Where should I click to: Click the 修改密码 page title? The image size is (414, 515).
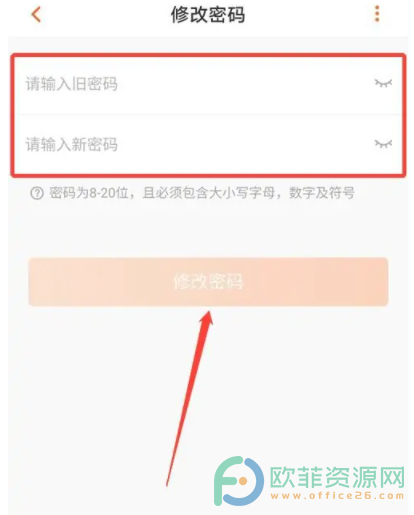[208, 15]
